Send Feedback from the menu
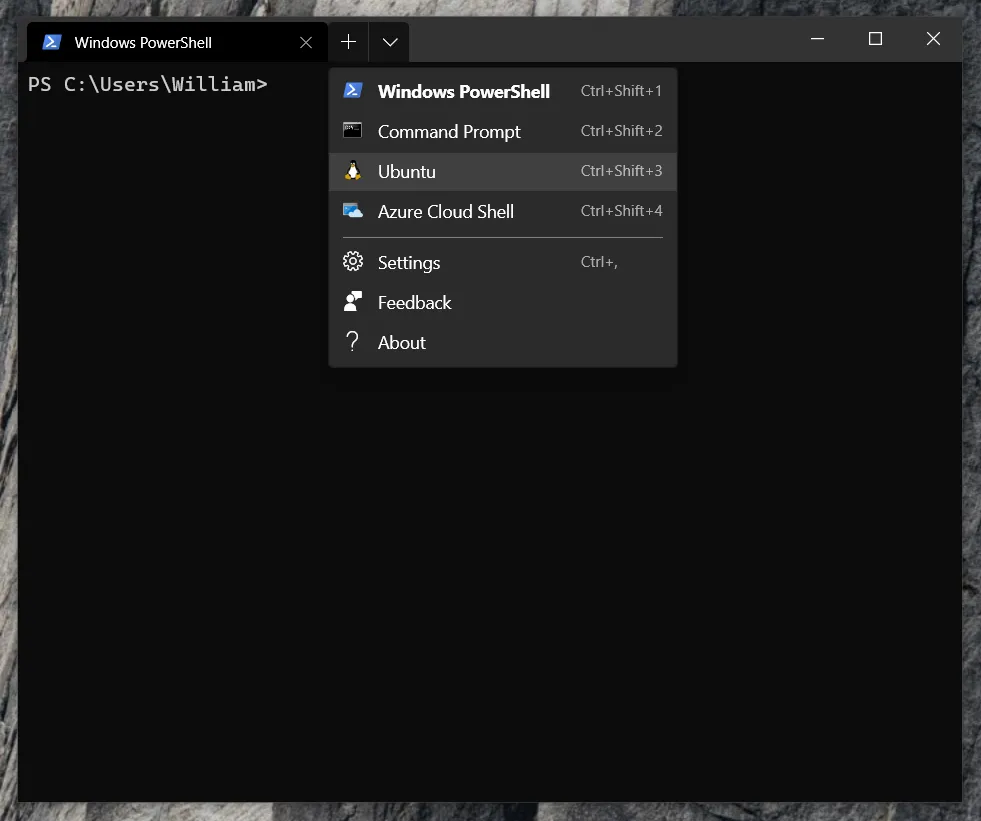The height and width of the screenshot is (821, 981). tap(413, 301)
